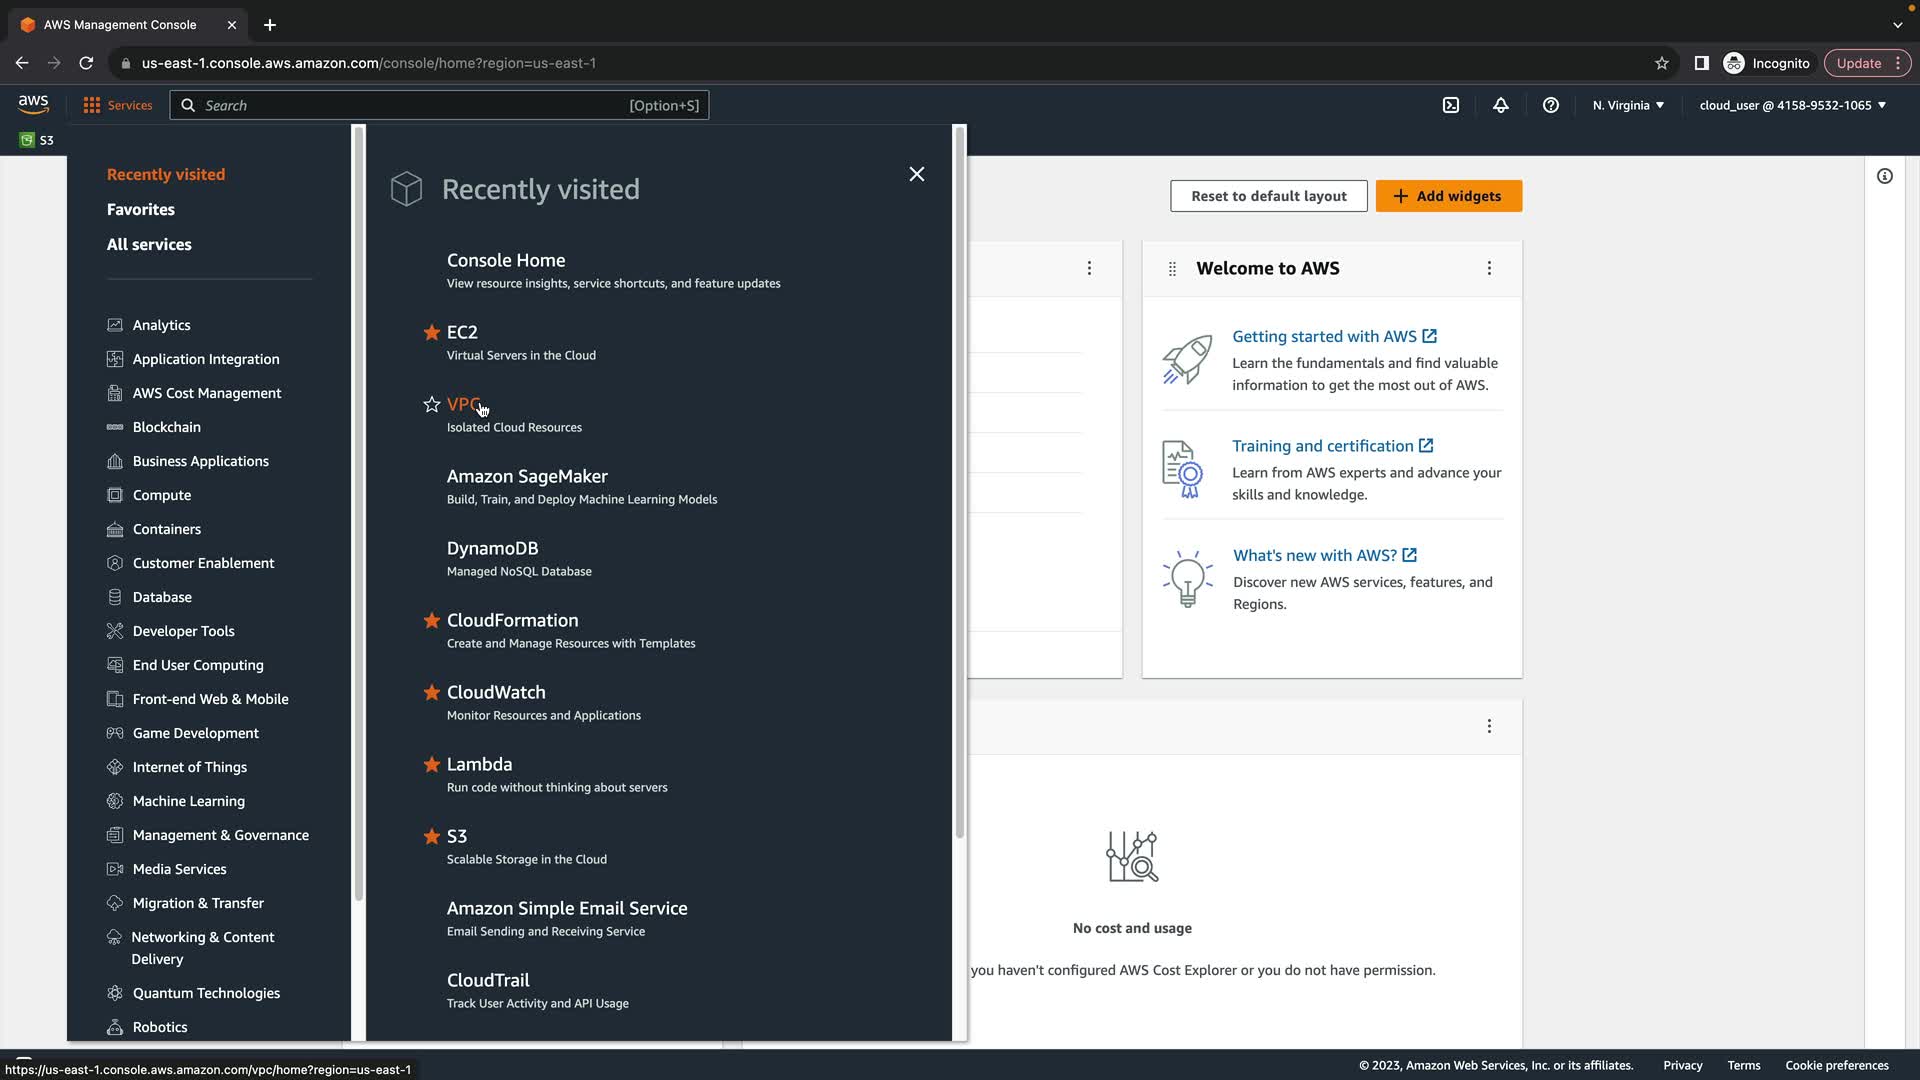
Task: Switch to the Favorites section
Action: tap(141, 209)
